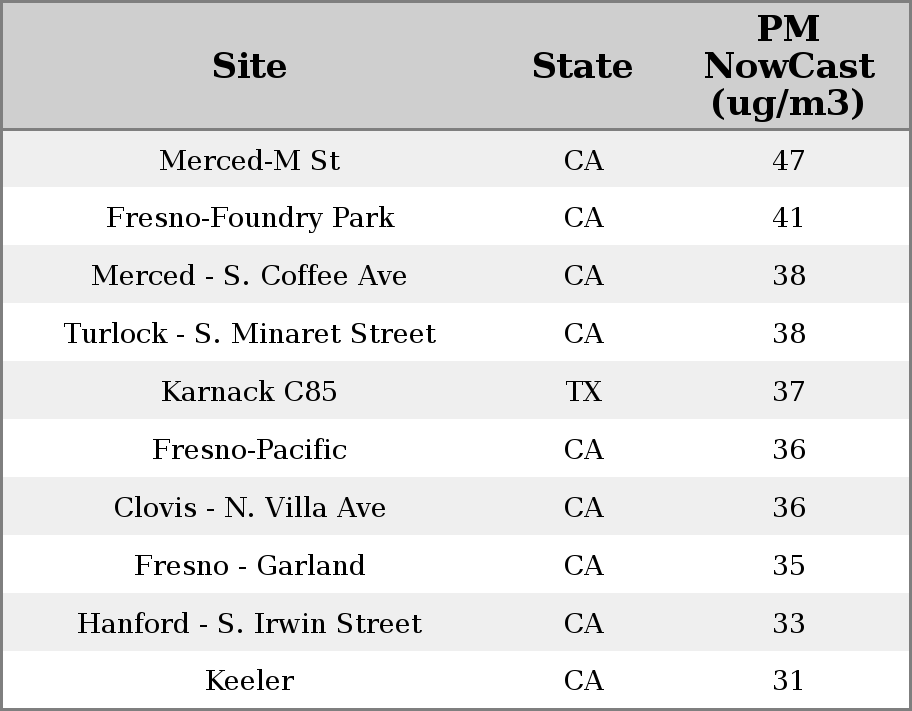This screenshot has height=711, width=912.
Task: Open the Turlock - S. Minaret Street row
Action: tap(249, 334)
